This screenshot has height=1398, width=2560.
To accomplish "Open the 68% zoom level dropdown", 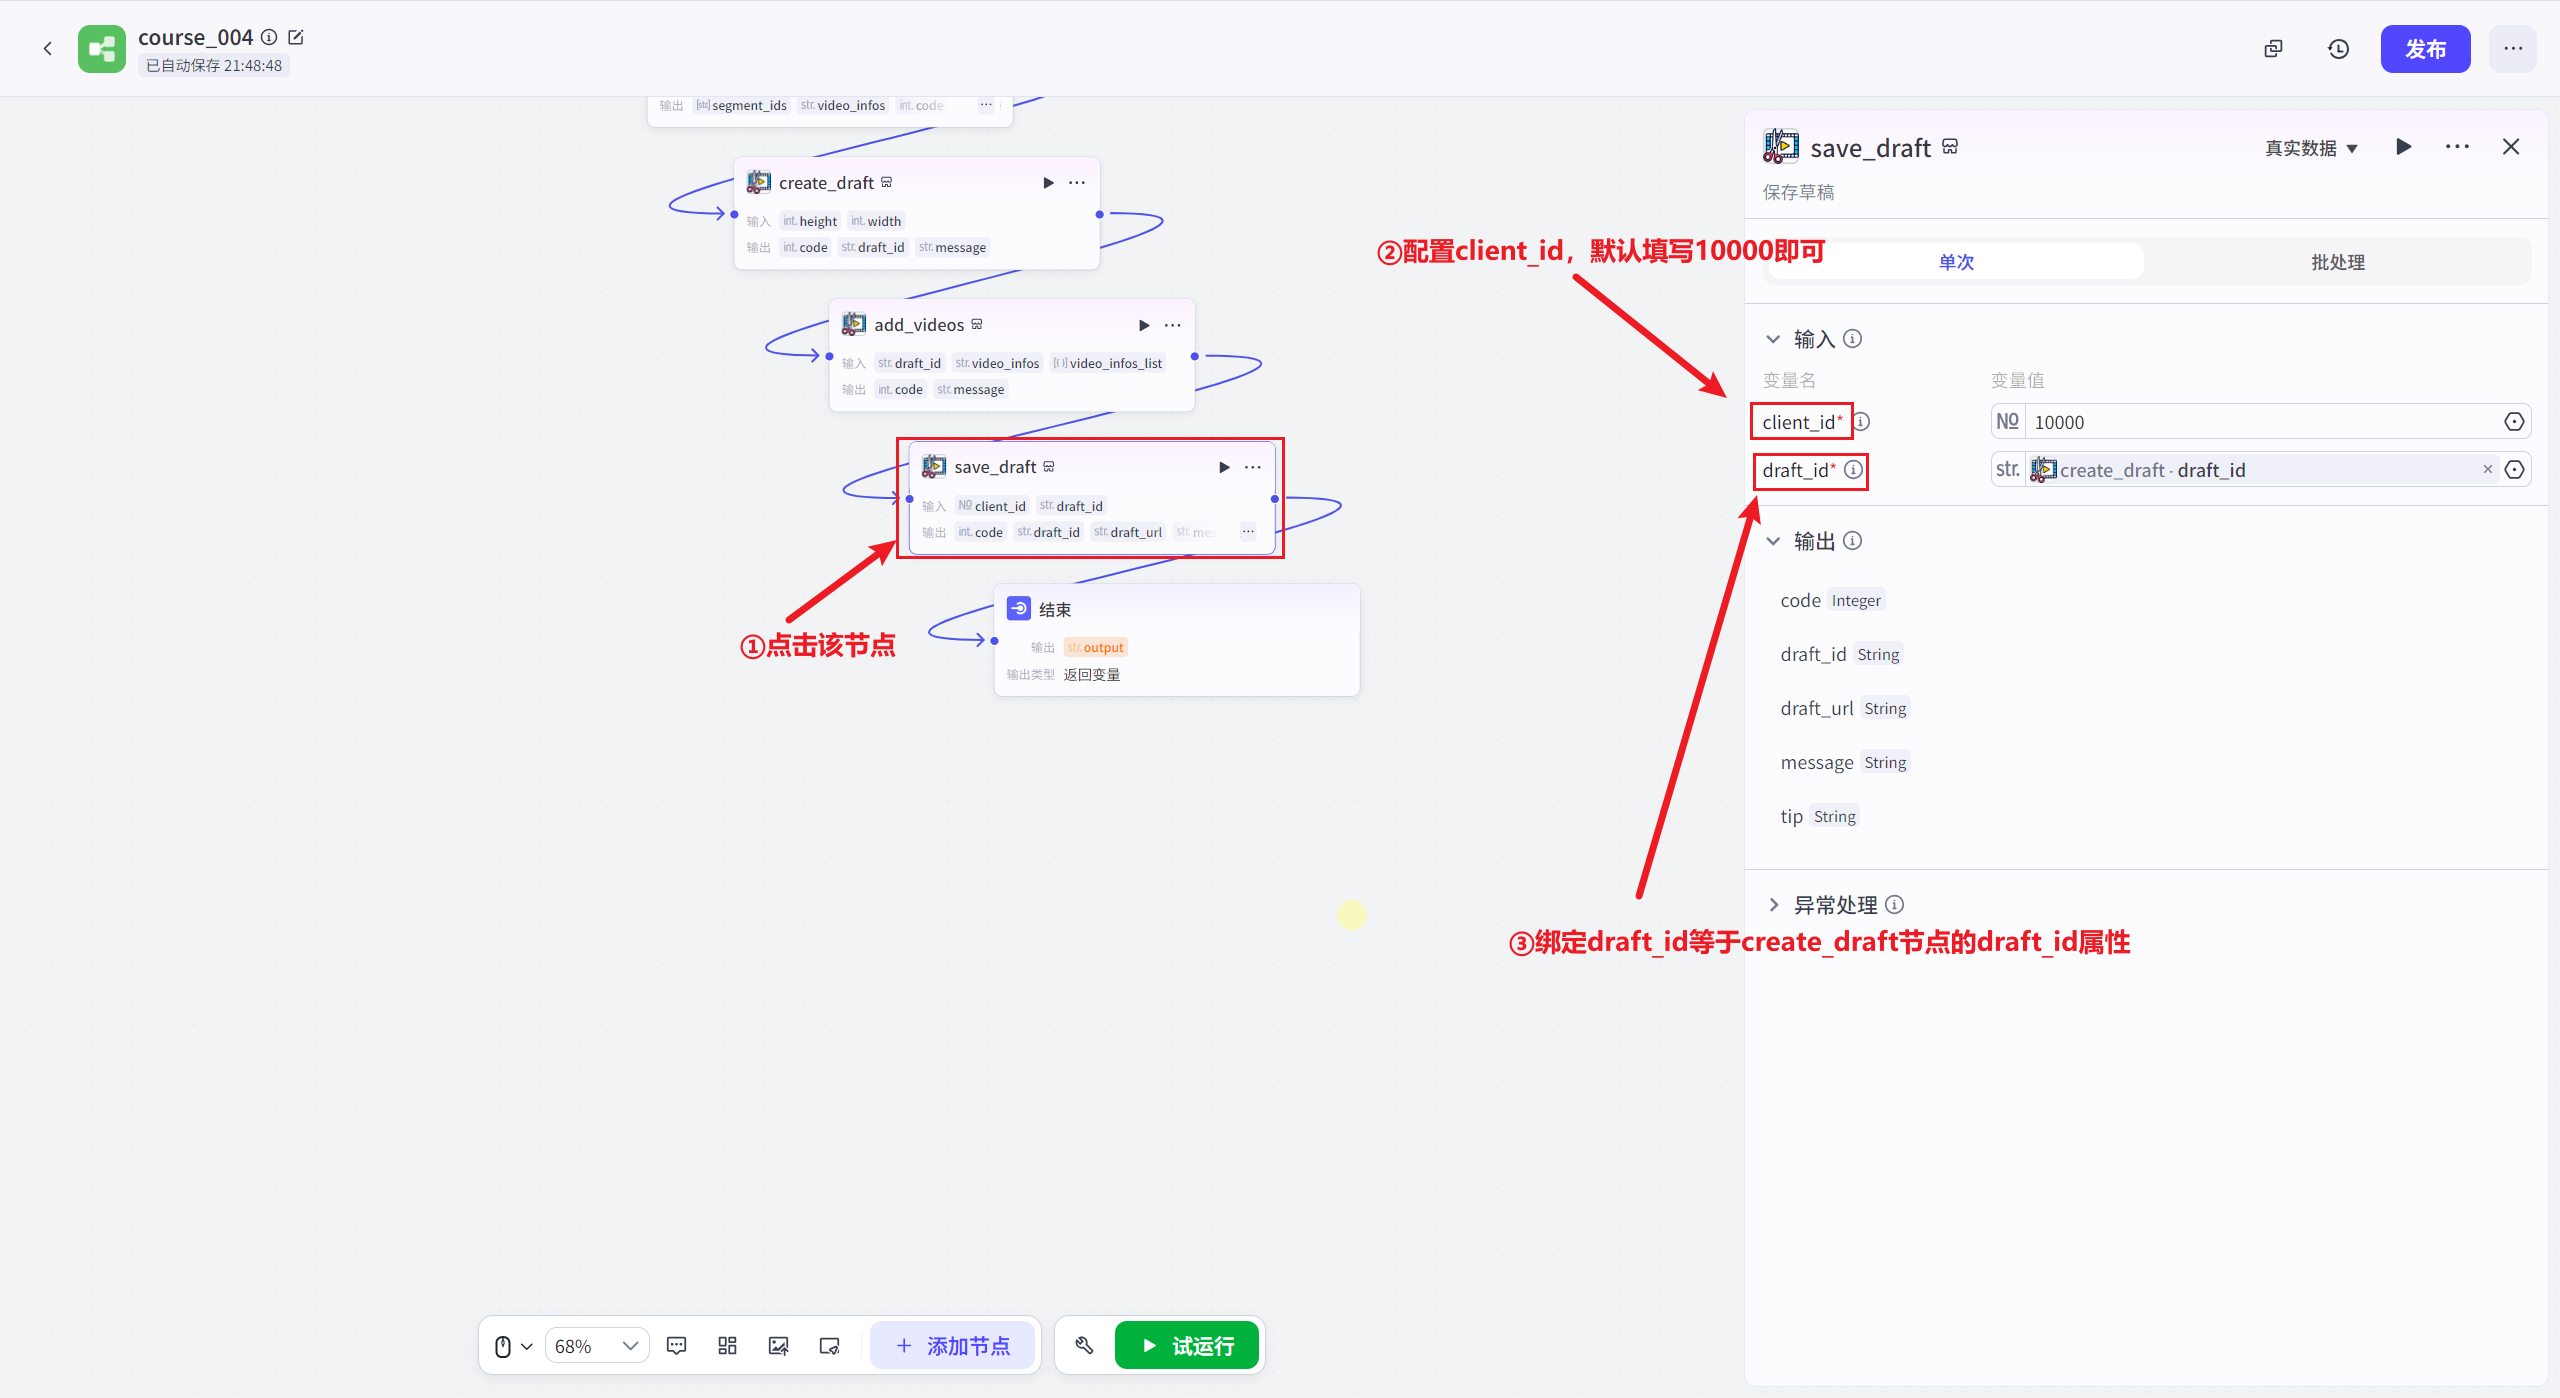I will click(x=596, y=1345).
